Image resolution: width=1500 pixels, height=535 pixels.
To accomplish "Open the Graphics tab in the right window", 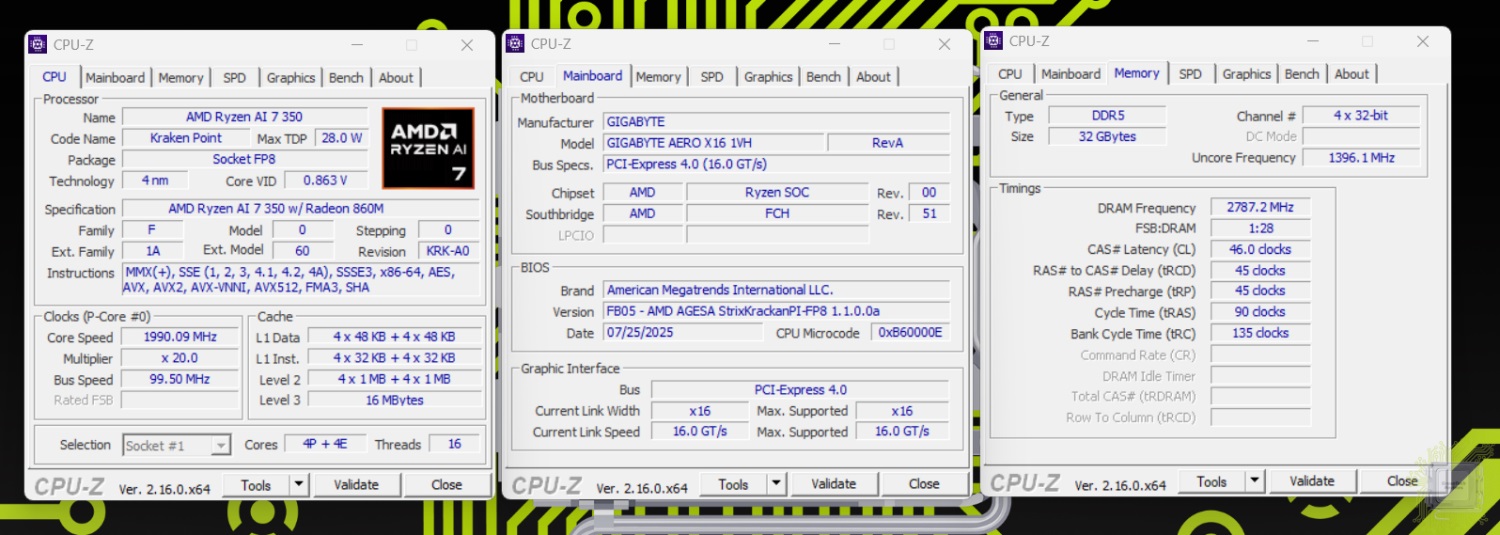I will [x=1246, y=73].
